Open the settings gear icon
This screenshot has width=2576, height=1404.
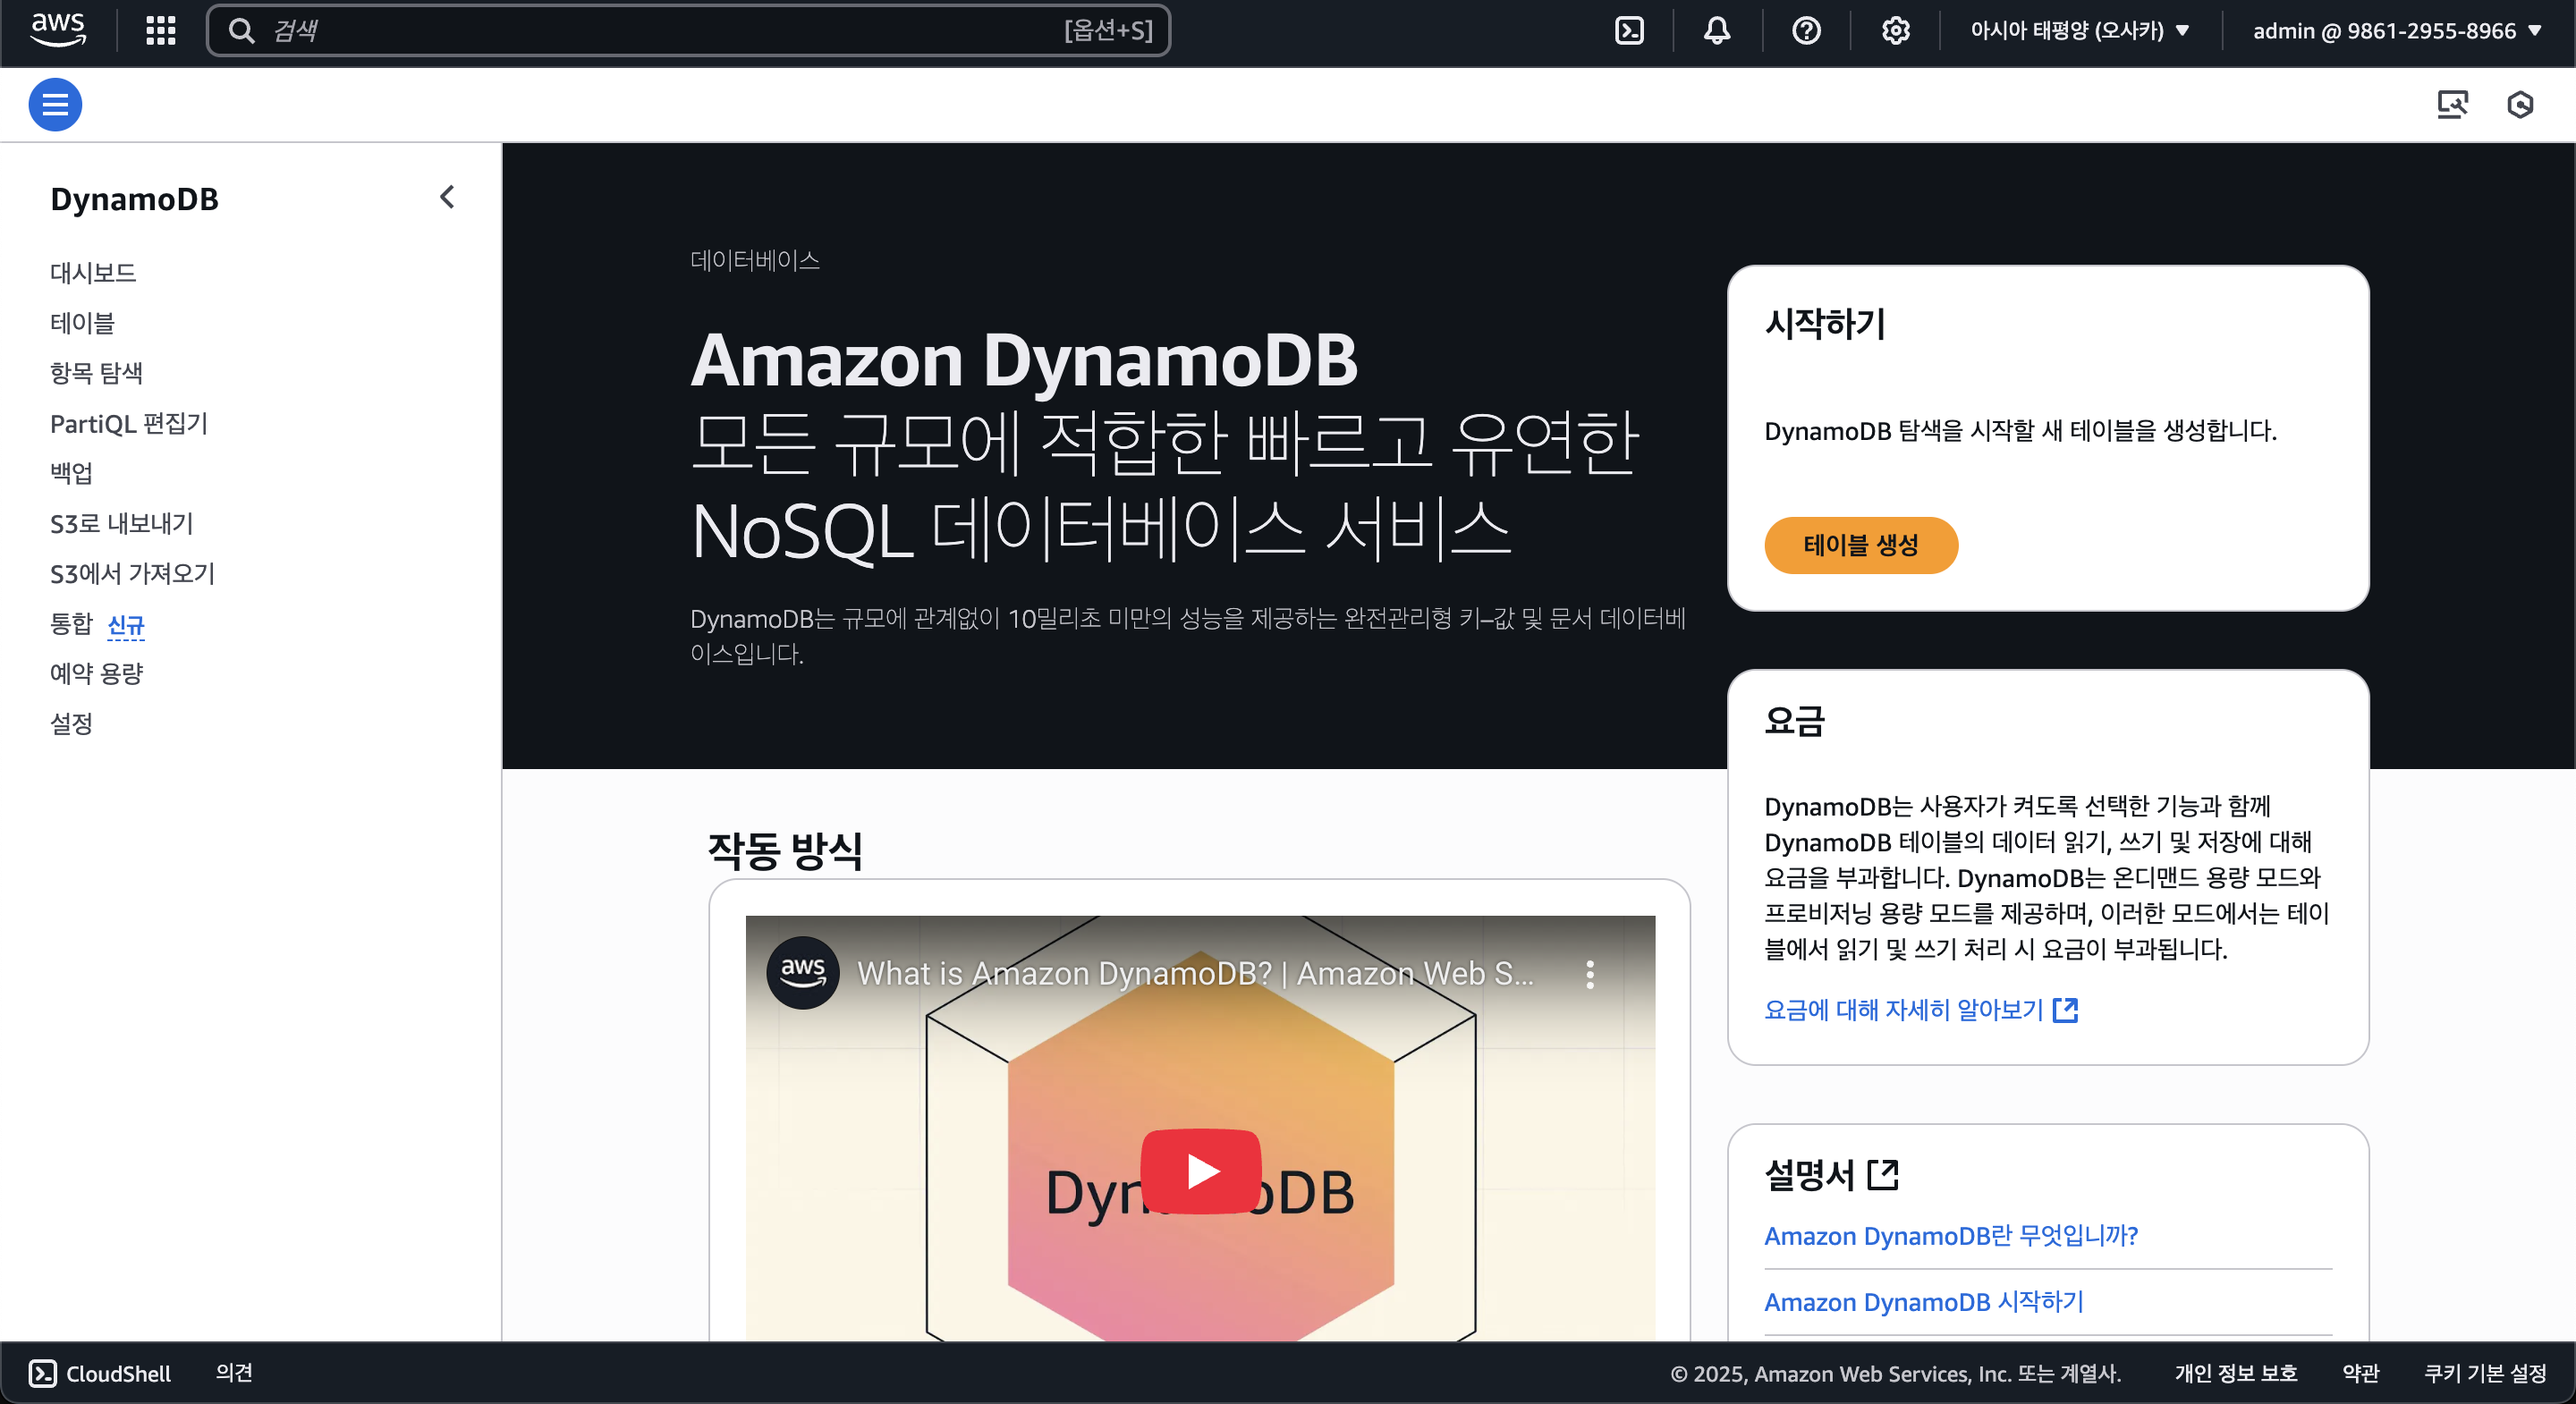(1895, 30)
